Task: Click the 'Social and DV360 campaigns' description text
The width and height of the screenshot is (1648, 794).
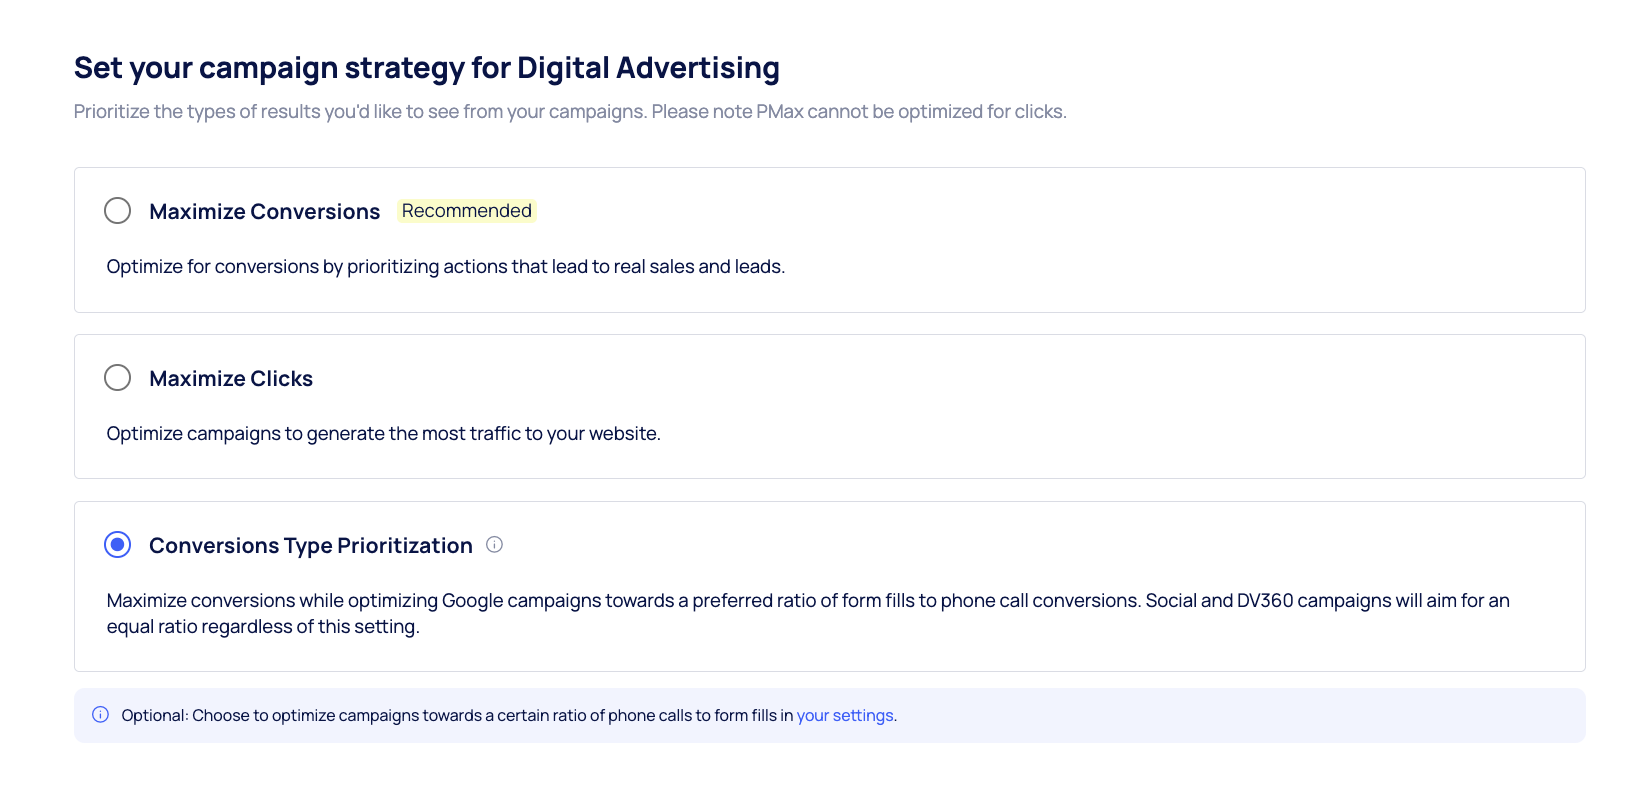Action: click(1268, 601)
